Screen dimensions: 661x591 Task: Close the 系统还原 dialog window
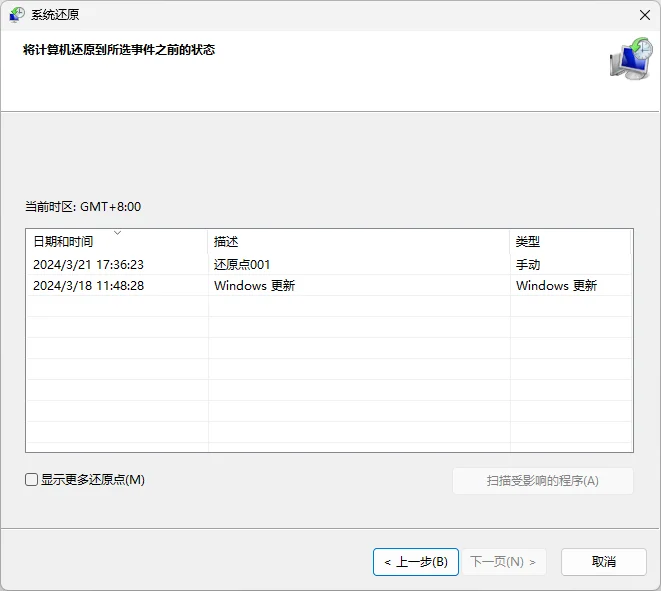point(645,15)
